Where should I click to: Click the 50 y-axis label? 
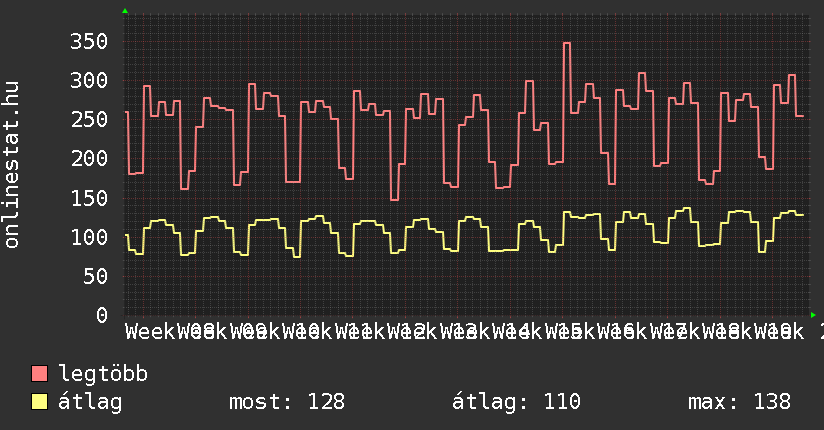click(x=95, y=276)
